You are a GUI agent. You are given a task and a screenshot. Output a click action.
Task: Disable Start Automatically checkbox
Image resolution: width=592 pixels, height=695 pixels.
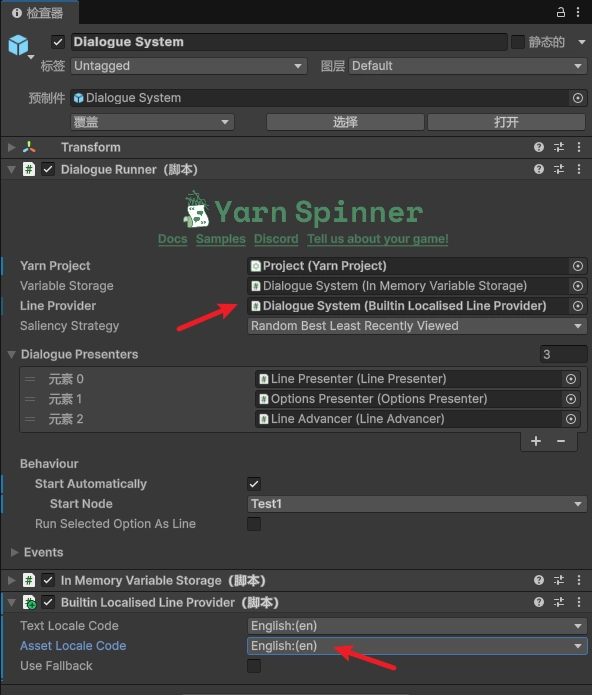(x=254, y=484)
